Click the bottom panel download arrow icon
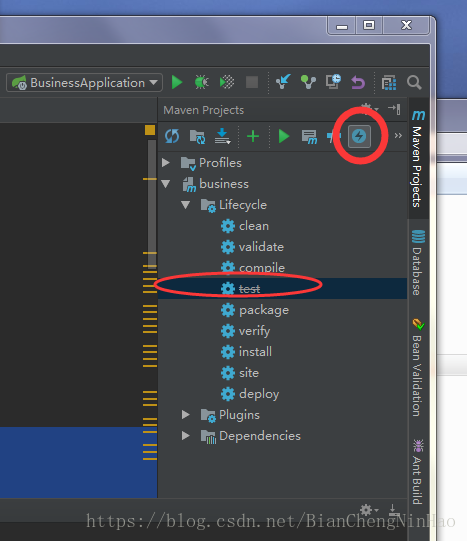This screenshot has height=541, width=467. pos(393,510)
